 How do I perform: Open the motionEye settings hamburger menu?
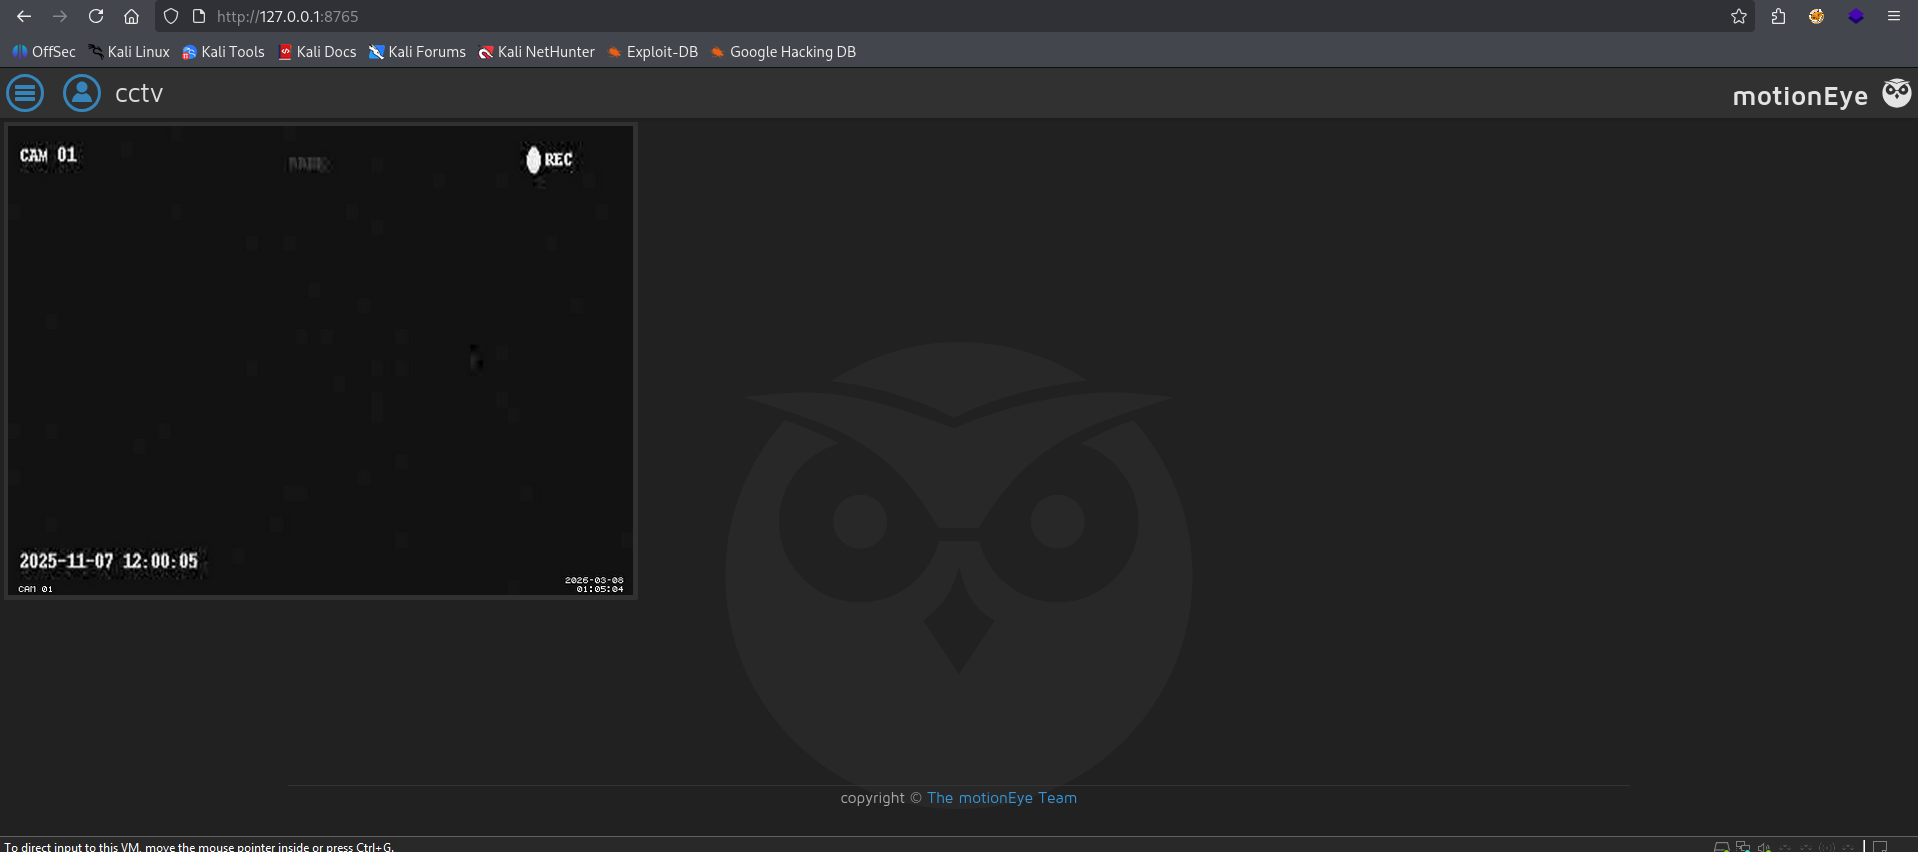pos(25,93)
